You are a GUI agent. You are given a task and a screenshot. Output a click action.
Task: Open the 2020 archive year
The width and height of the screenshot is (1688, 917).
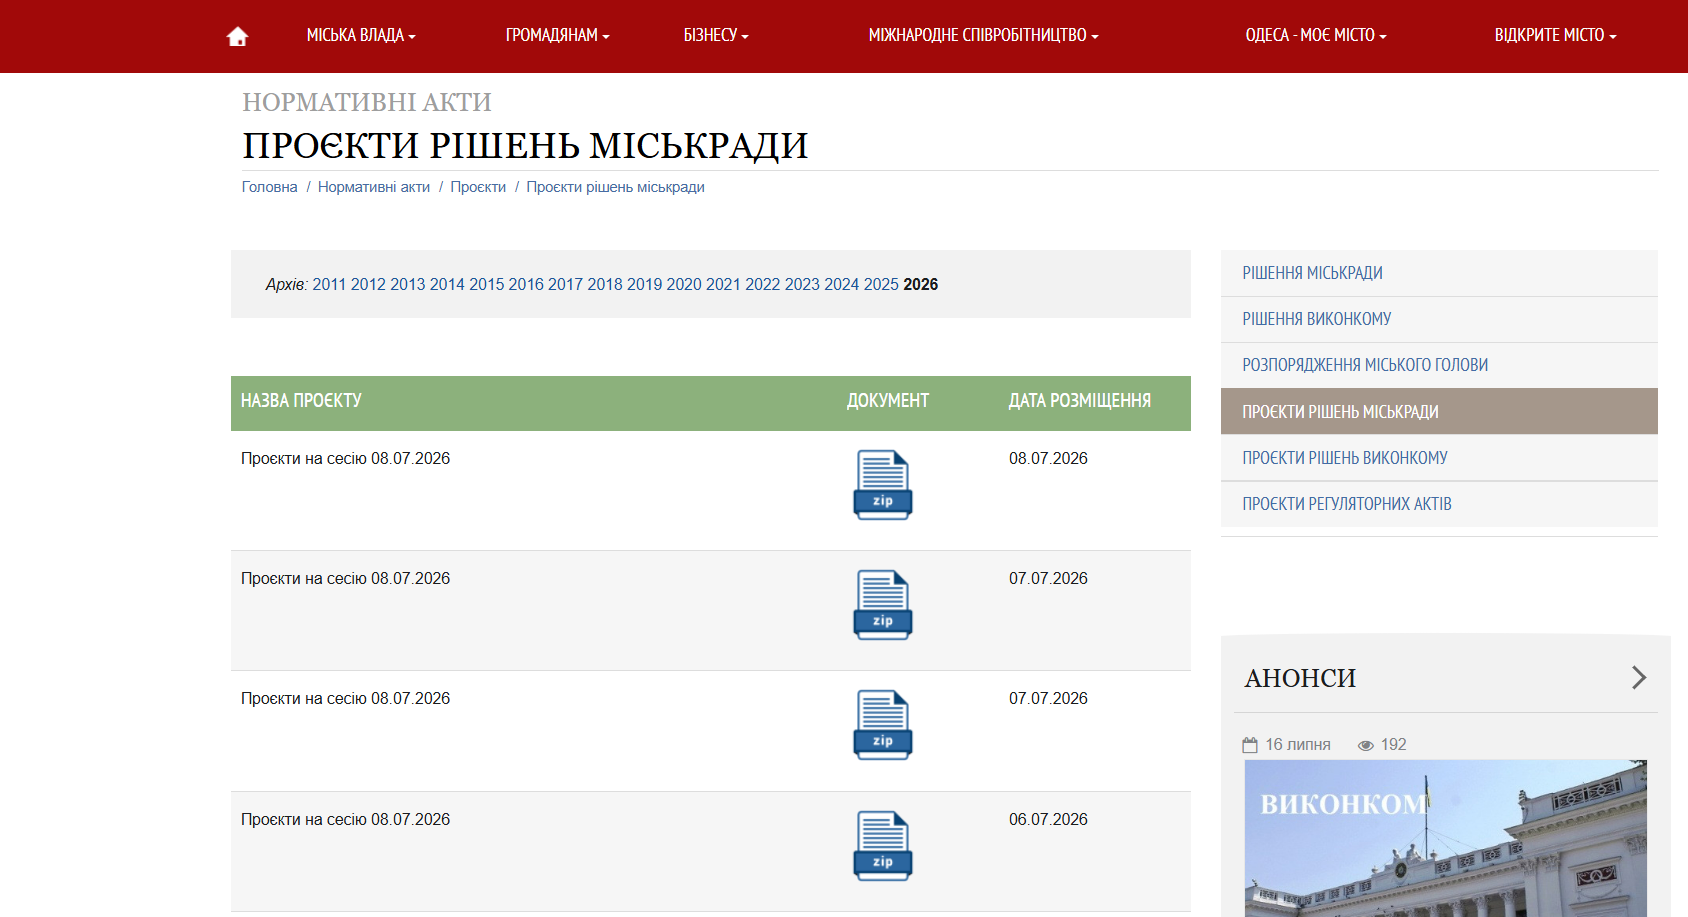(x=684, y=284)
